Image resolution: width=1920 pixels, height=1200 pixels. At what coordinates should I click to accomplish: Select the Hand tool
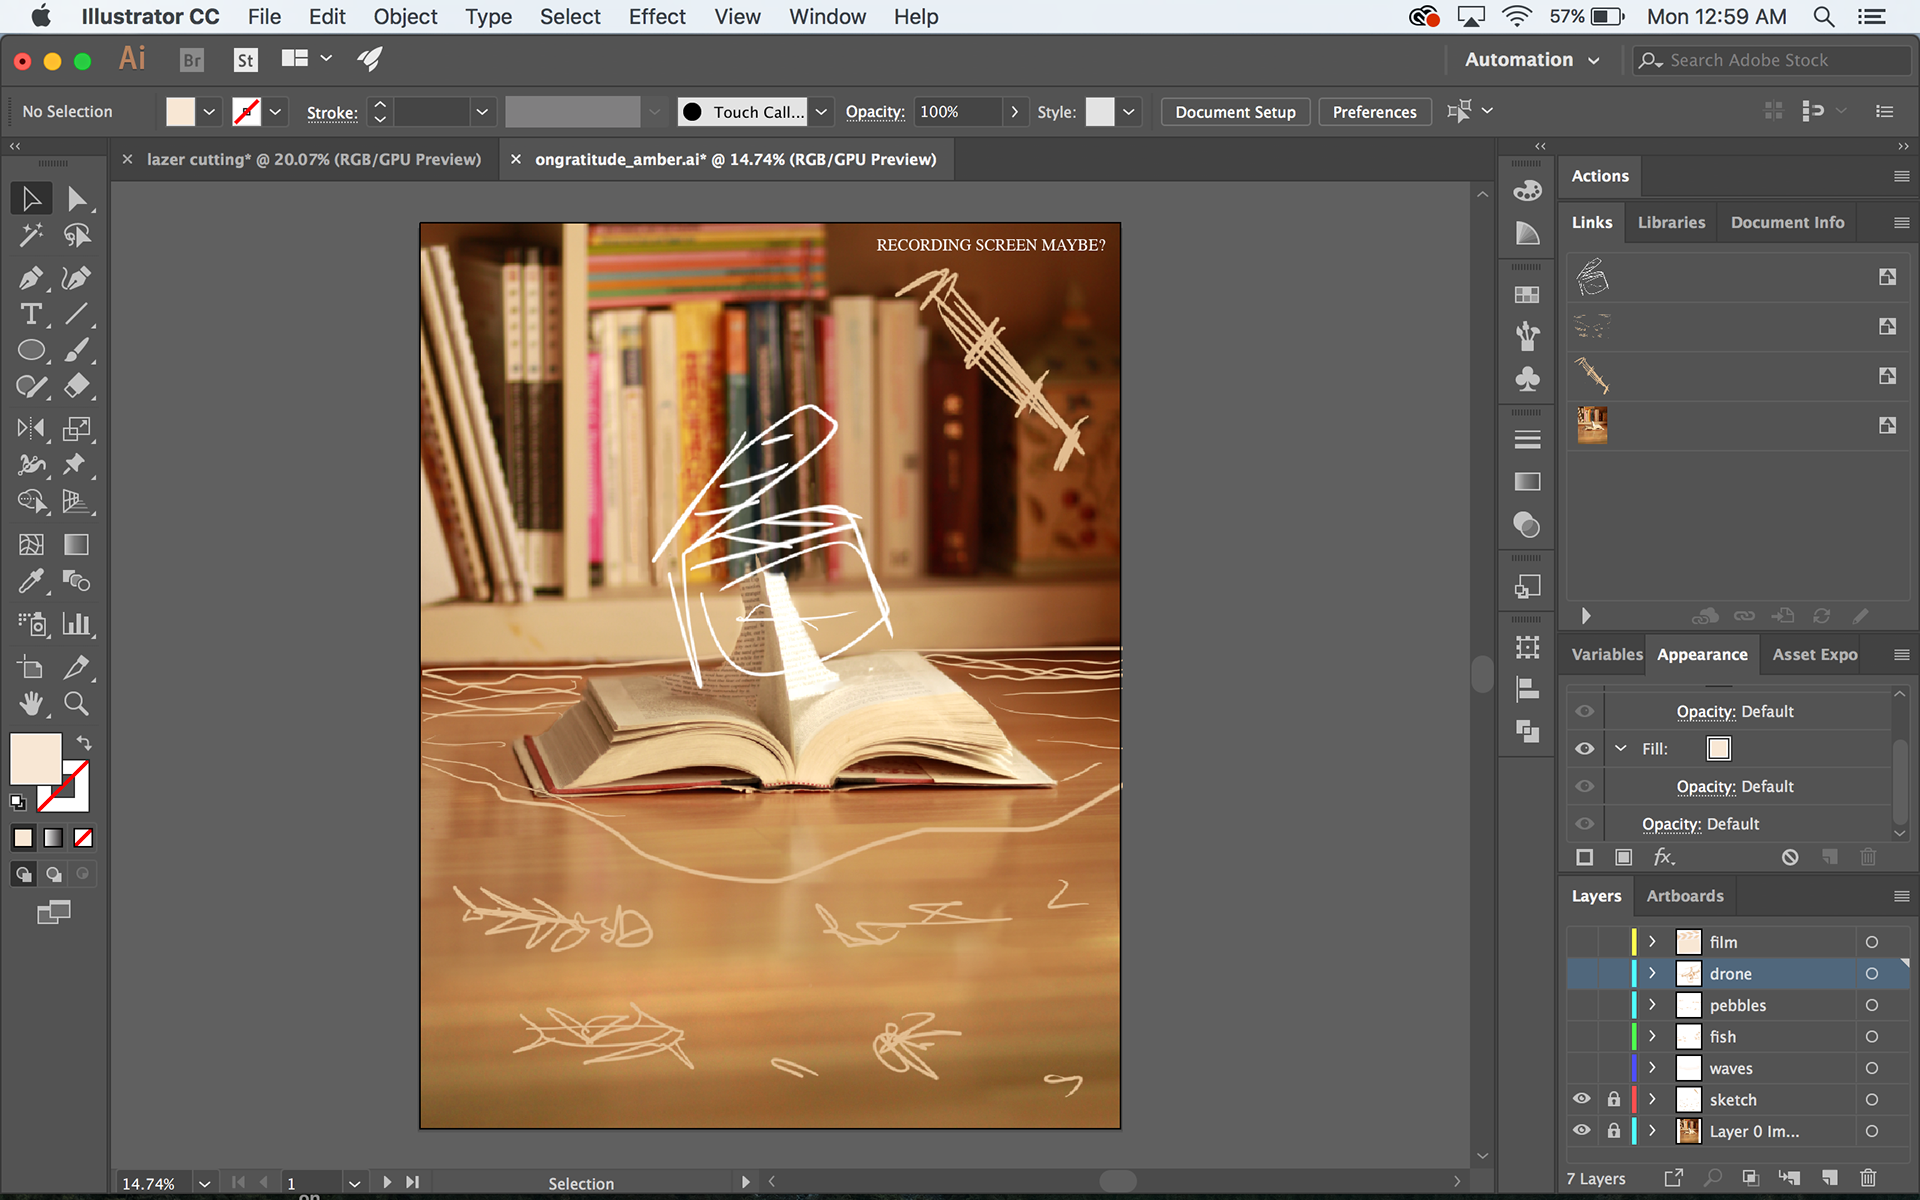[x=30, y=704]
